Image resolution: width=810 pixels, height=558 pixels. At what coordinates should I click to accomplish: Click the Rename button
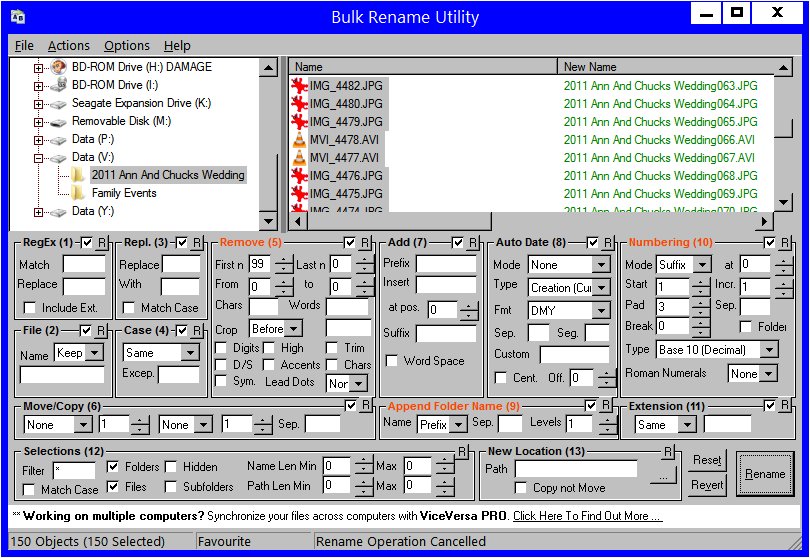(765, 474)
